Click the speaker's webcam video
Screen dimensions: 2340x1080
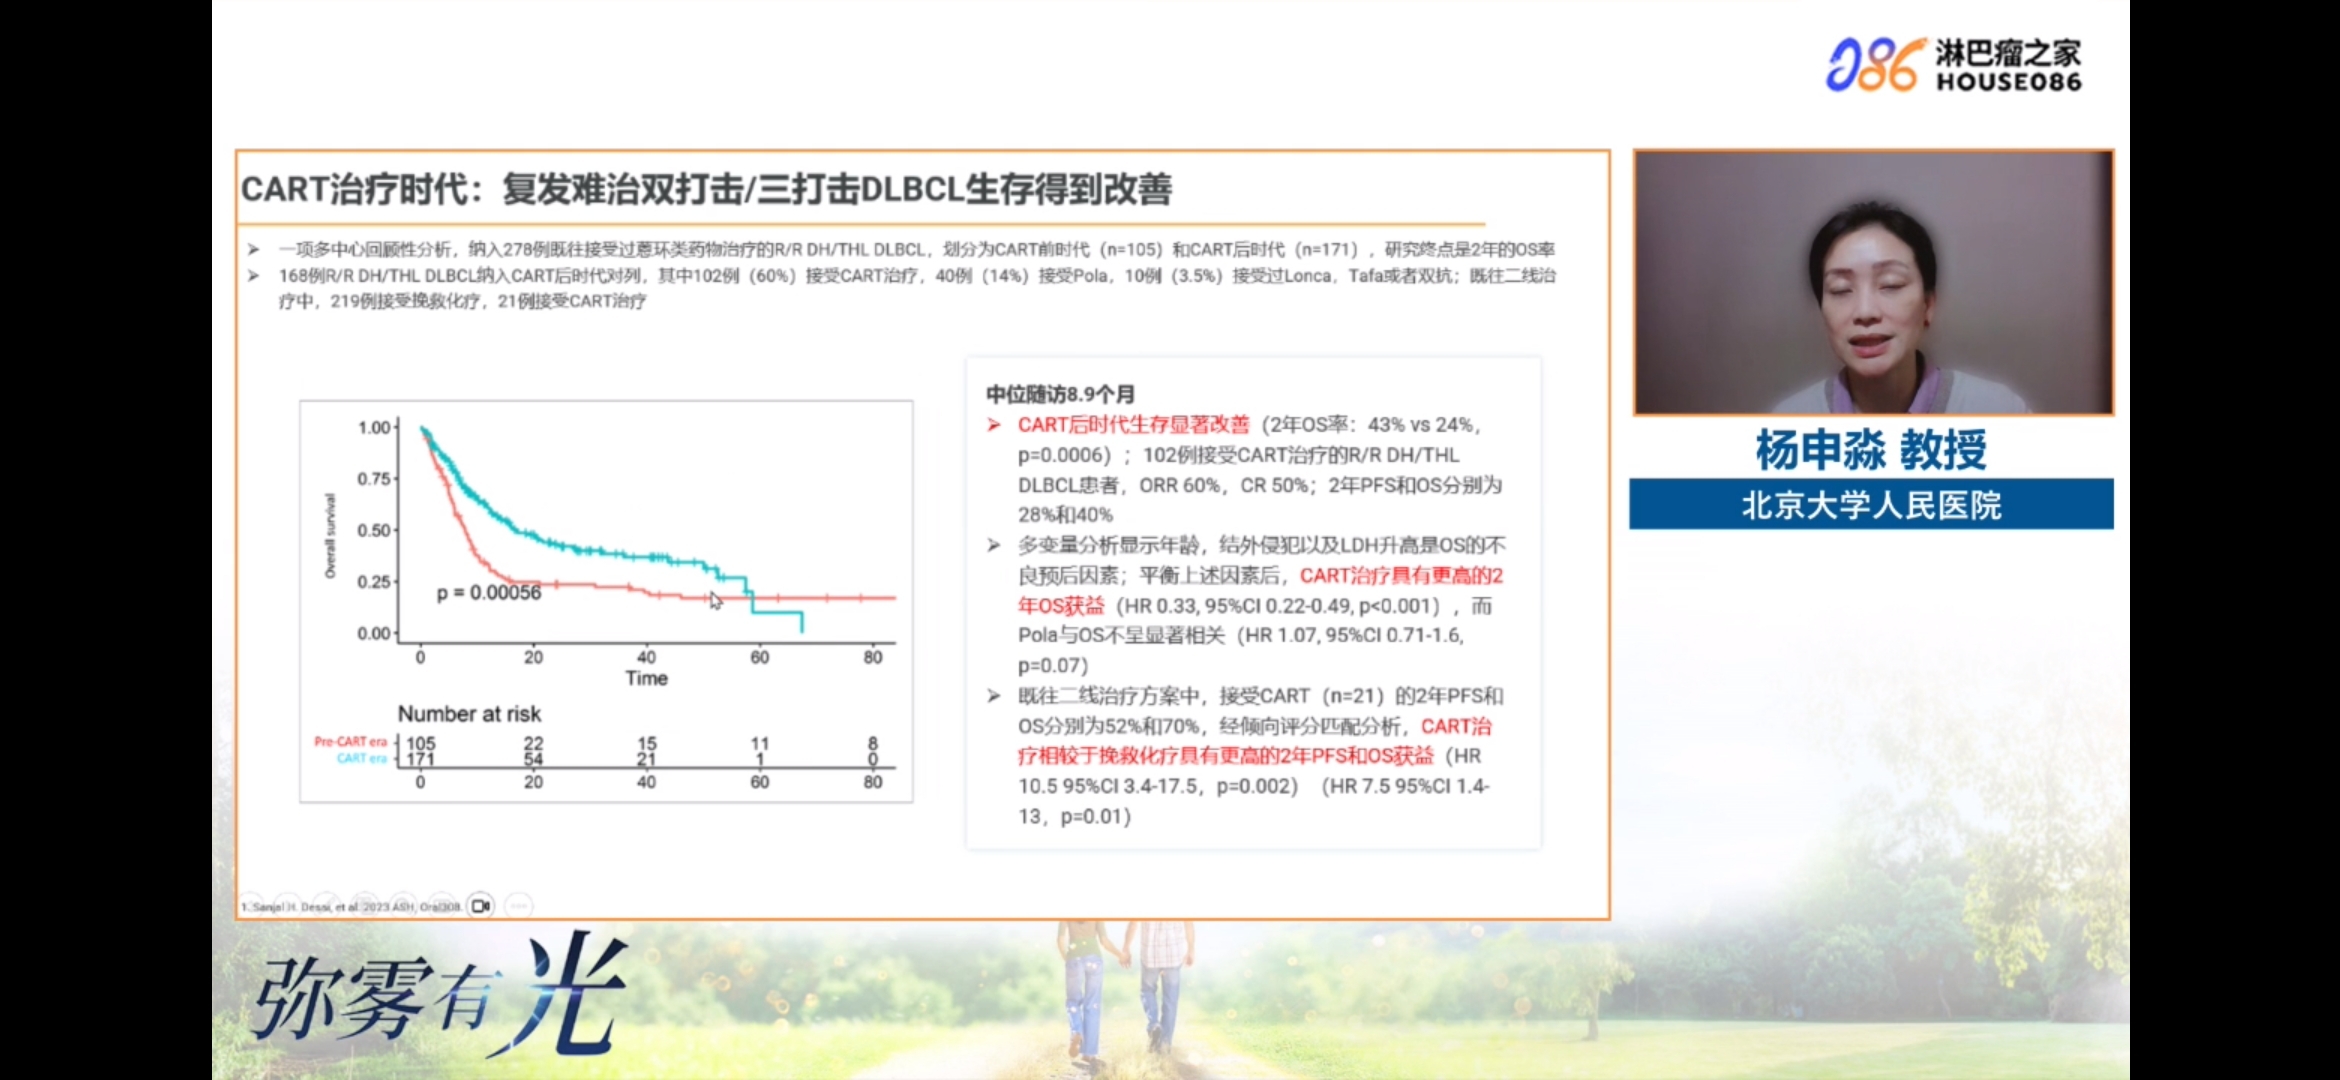(x=1872, y=282)
